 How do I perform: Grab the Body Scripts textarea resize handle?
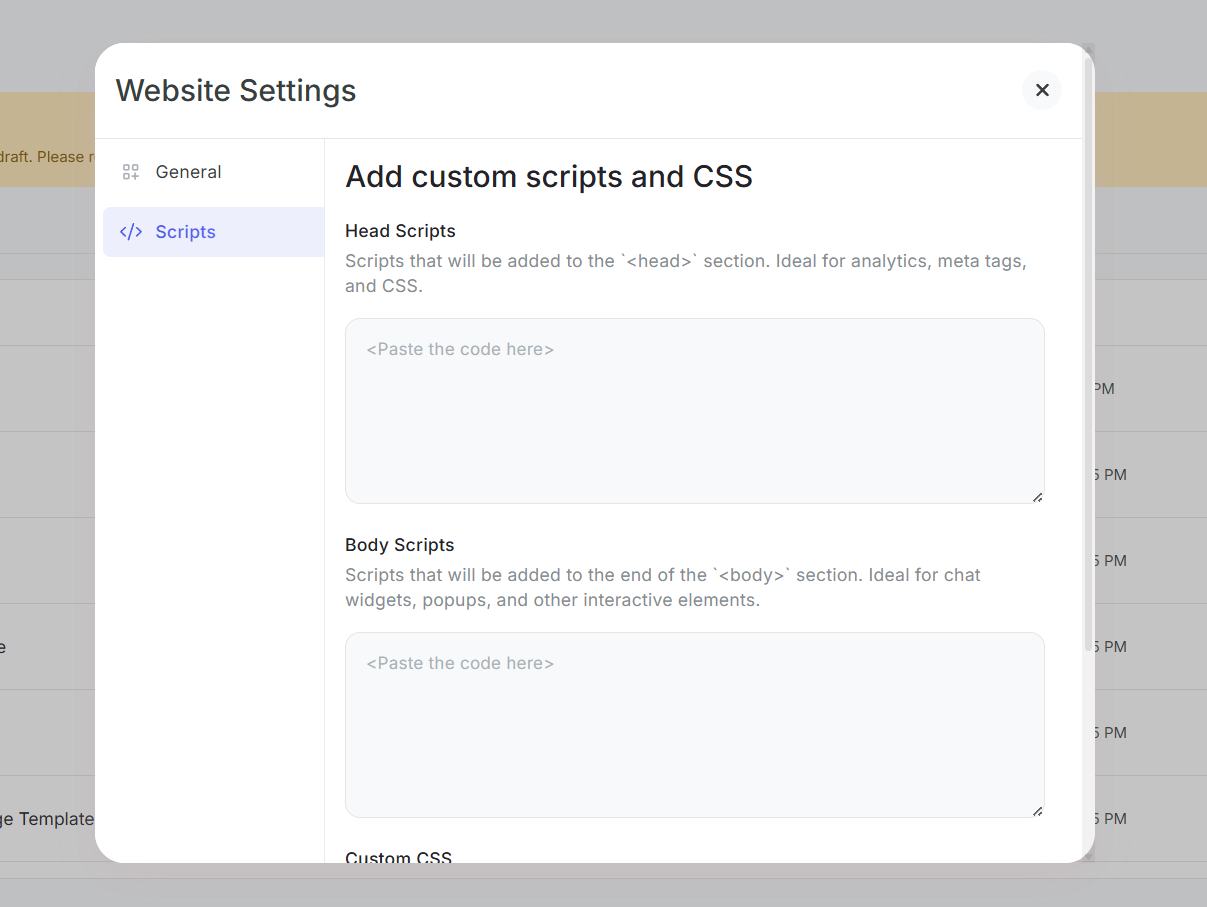[1037, 810]
